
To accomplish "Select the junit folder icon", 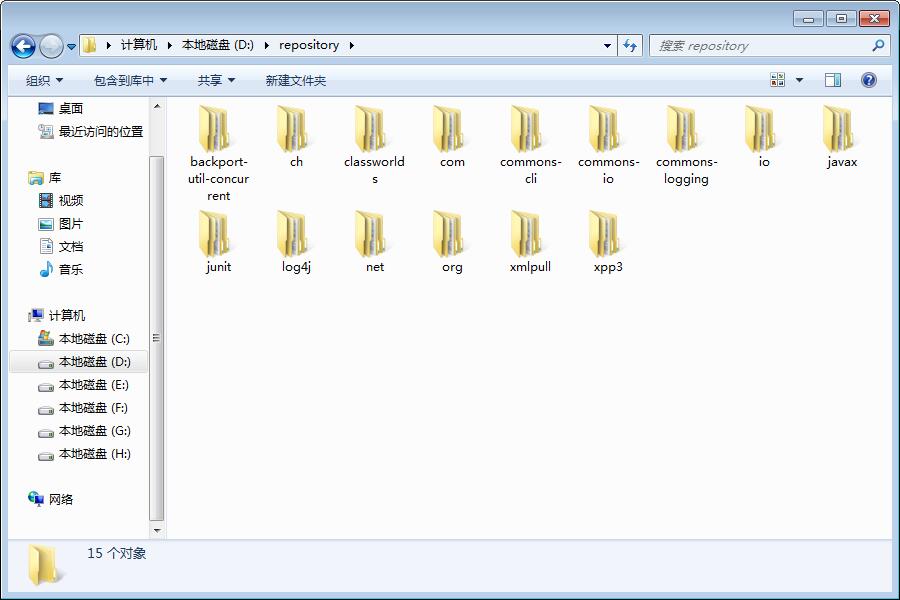I will [215, 233].
